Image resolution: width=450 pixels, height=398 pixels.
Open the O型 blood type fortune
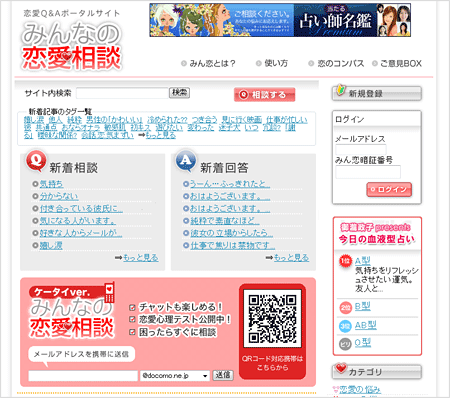363,343
